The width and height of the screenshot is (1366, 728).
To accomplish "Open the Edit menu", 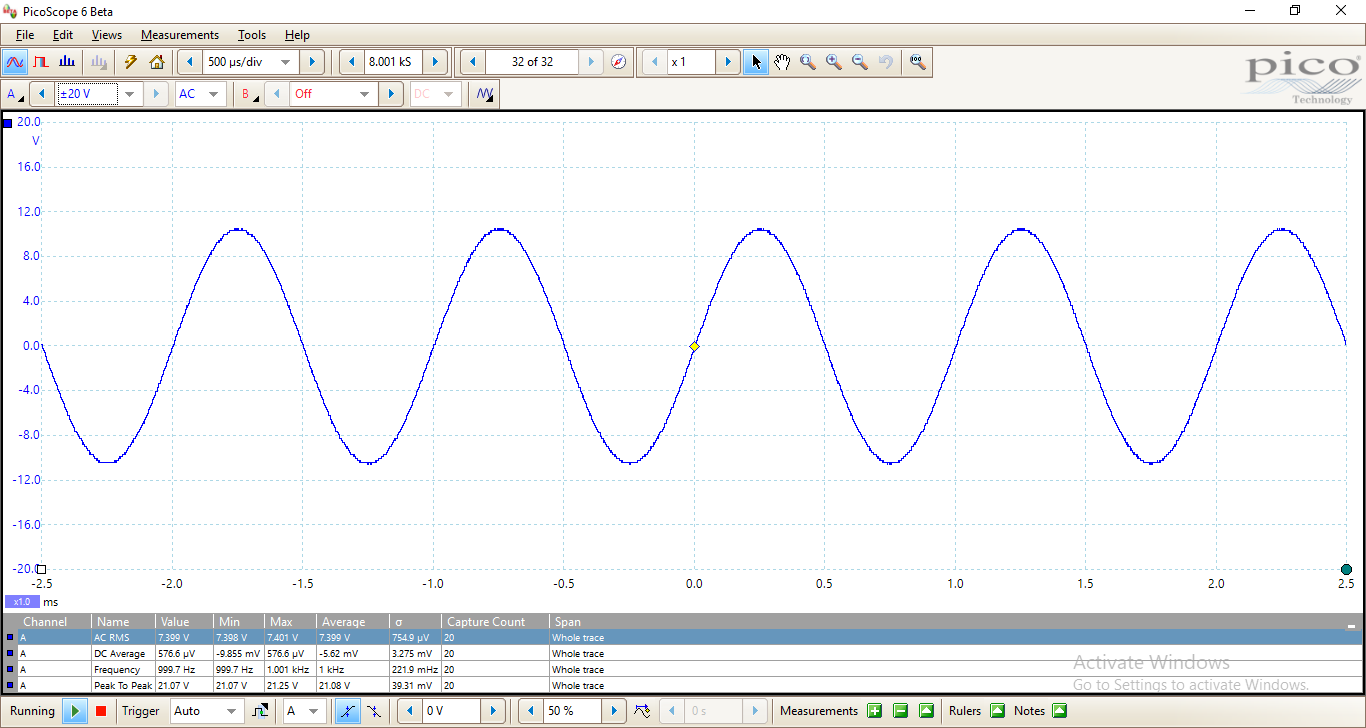I will [63, 35].
